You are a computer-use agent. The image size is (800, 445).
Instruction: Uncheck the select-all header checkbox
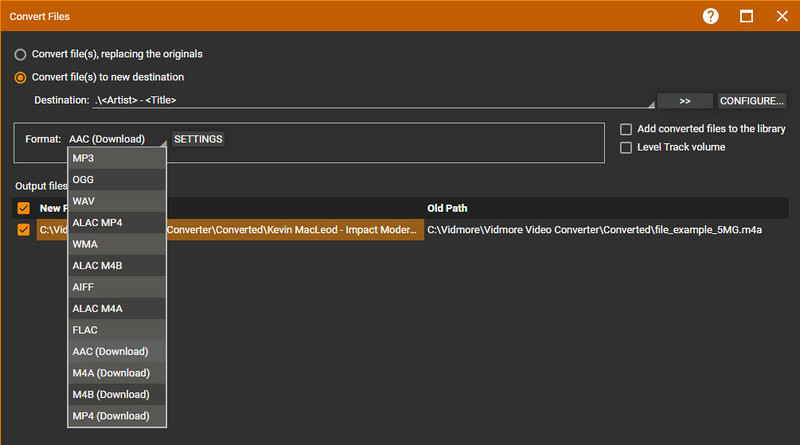pyautogui.click(x=23, y=208)
